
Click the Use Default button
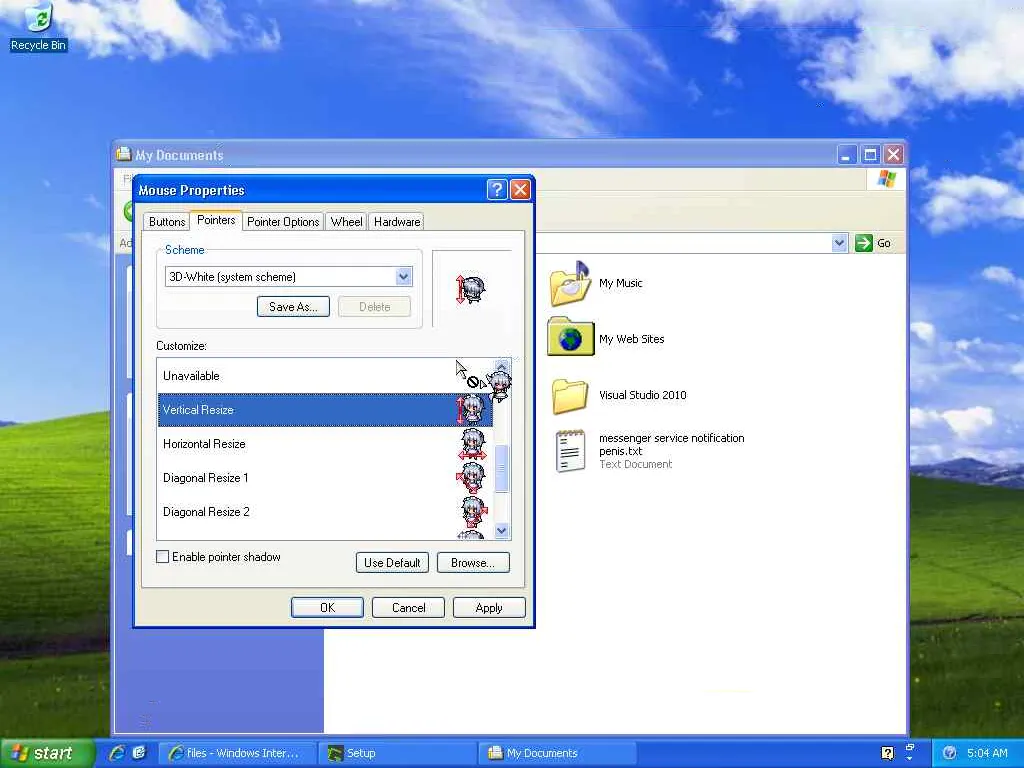[x=392, y=563]
